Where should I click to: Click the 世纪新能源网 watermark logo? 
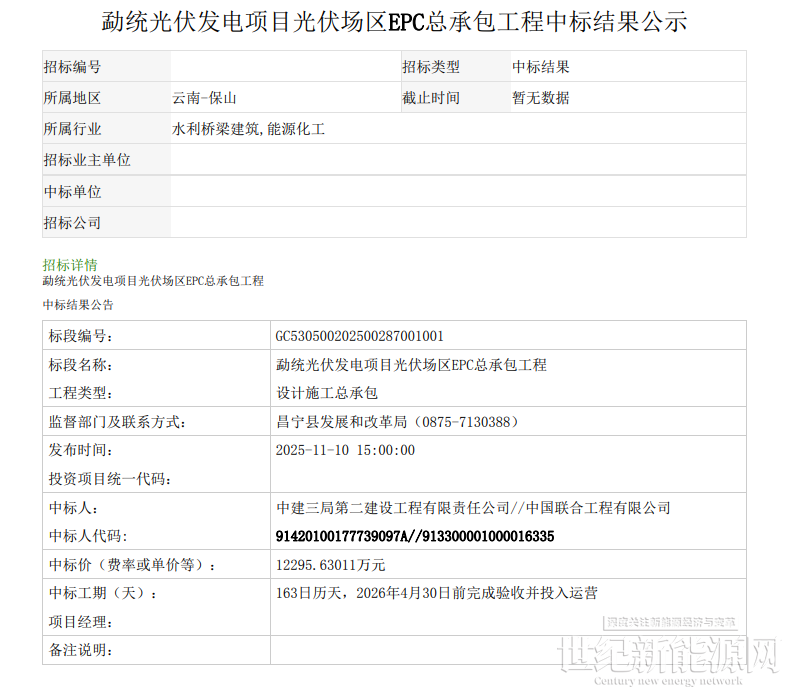(668, 655)
